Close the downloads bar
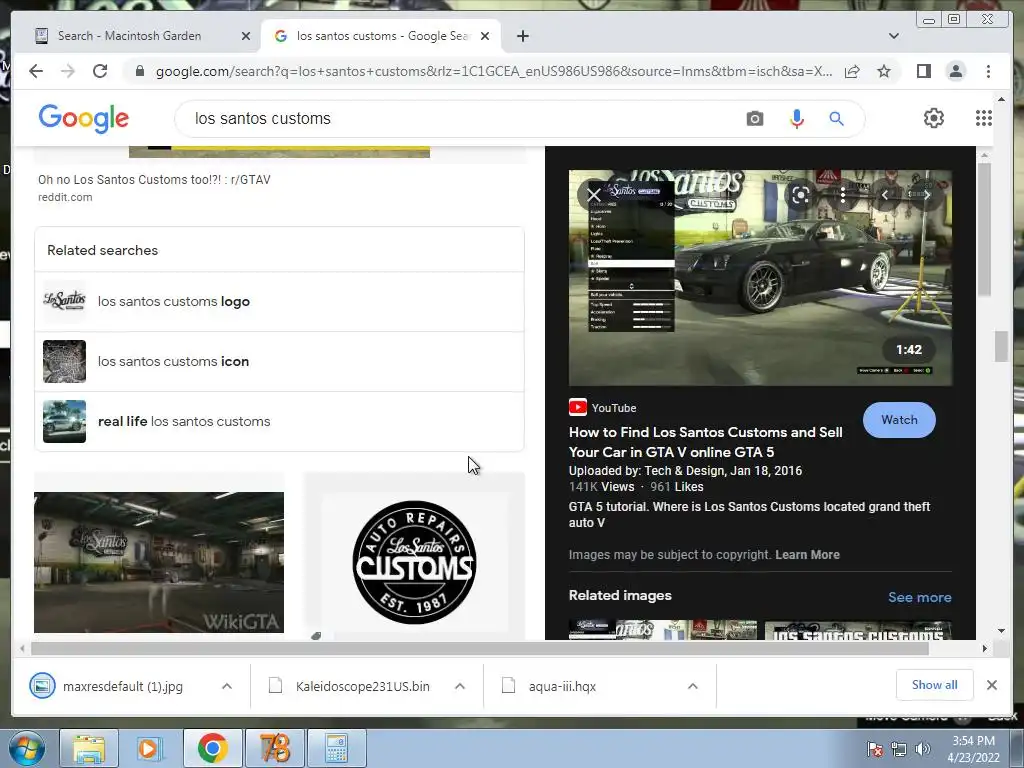1024x768 pixels. (x=991, y=685)
